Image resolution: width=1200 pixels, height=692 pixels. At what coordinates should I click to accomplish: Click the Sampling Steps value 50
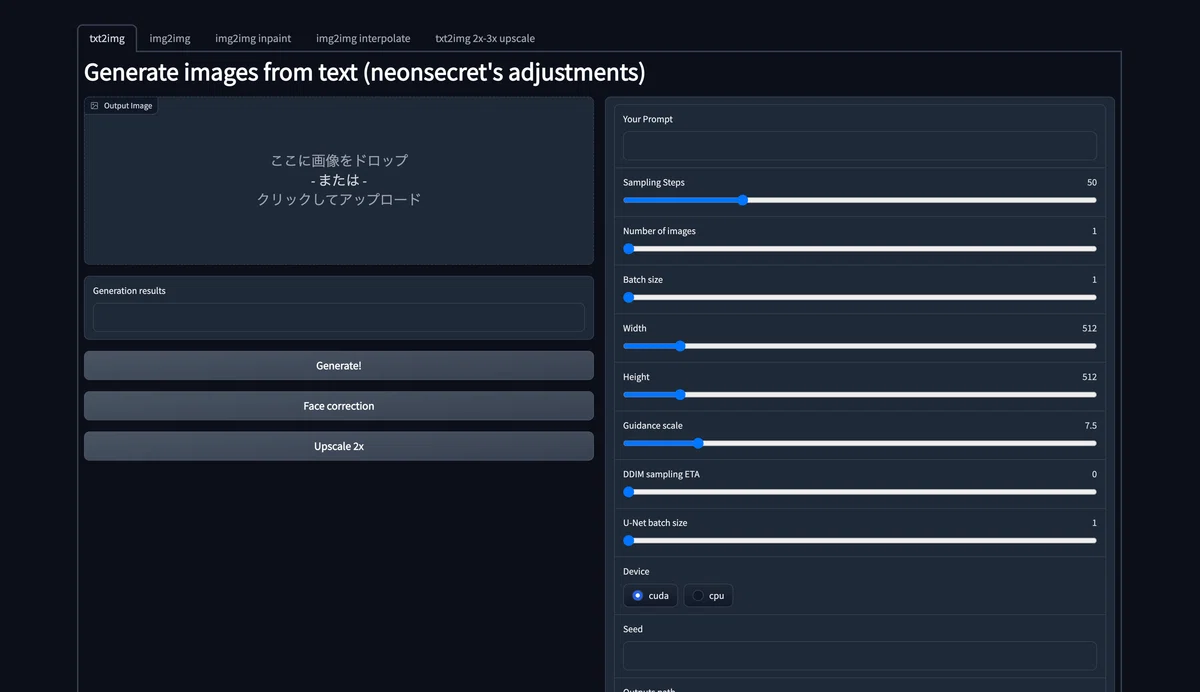click(x=1091, y=182)
